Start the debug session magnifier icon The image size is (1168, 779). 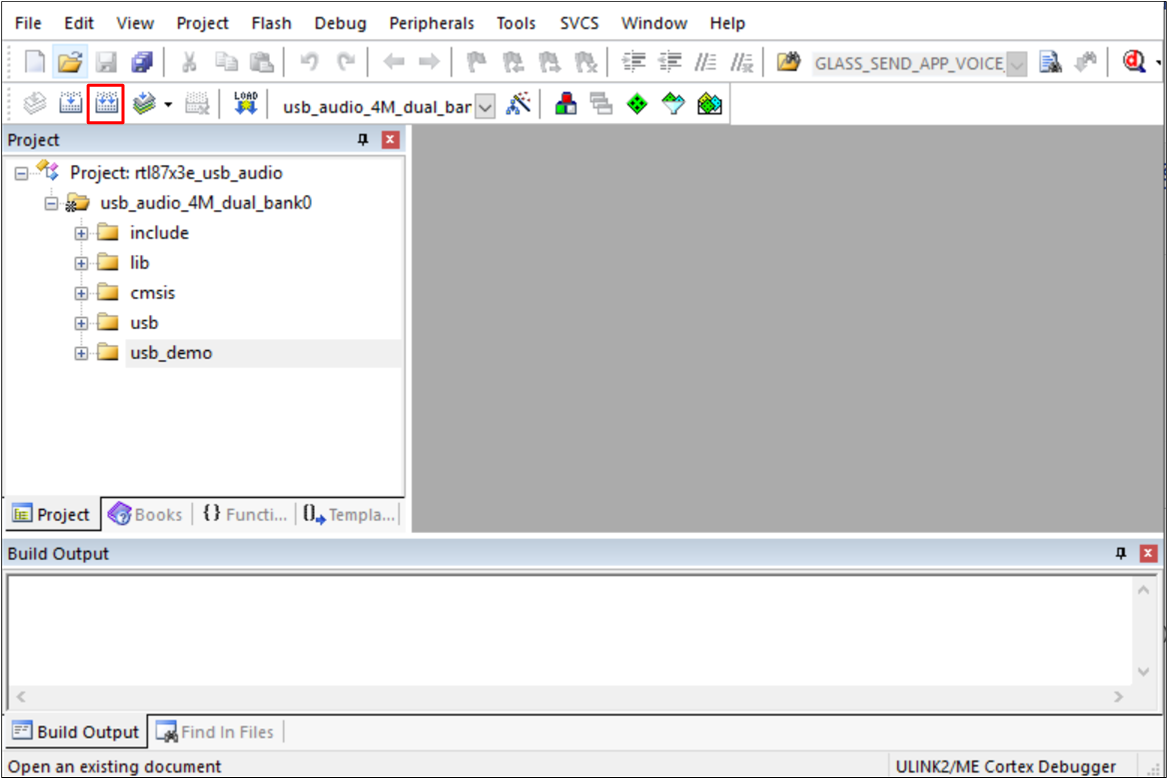(x=1134, y=62)
